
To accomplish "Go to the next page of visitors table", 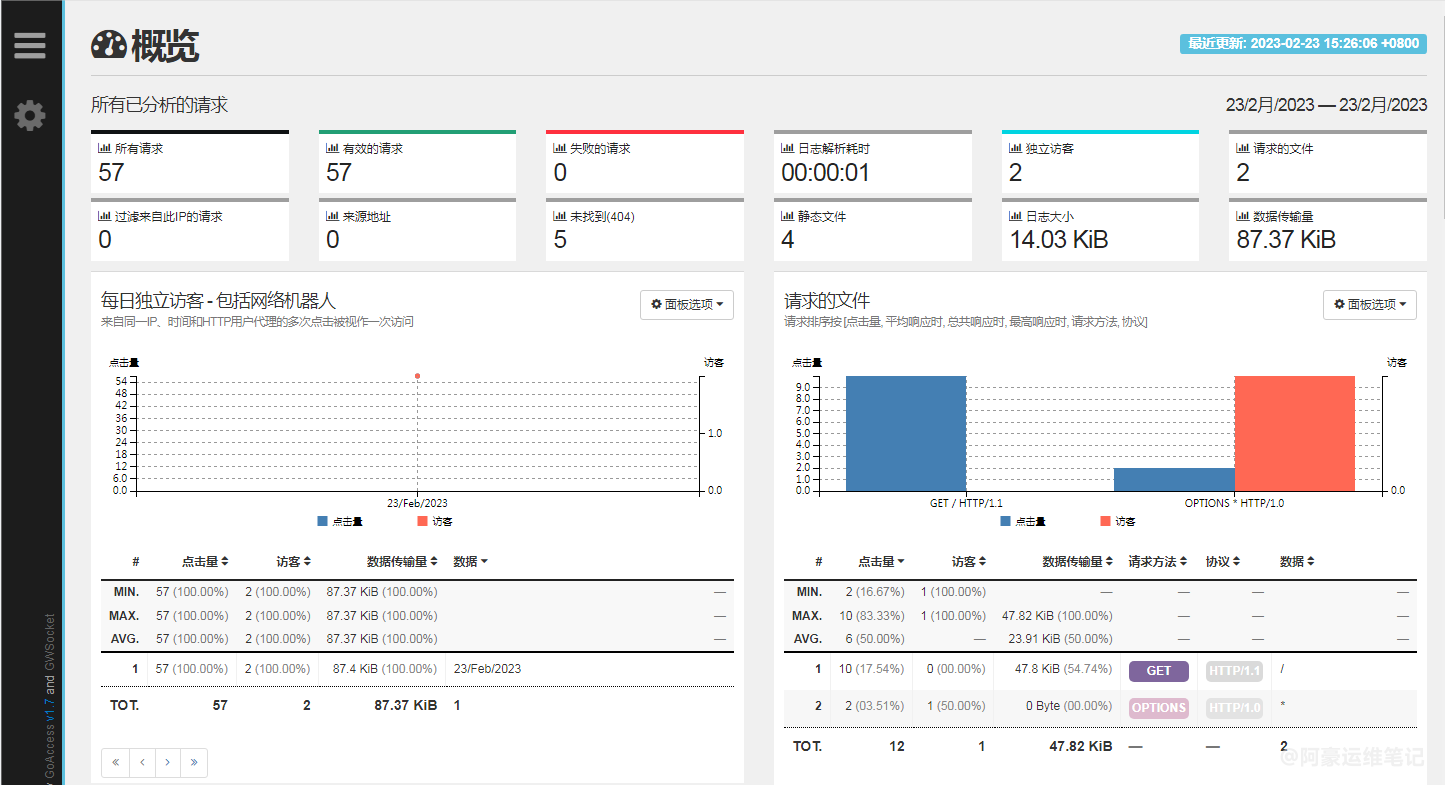I will click(x=167, y=763).
